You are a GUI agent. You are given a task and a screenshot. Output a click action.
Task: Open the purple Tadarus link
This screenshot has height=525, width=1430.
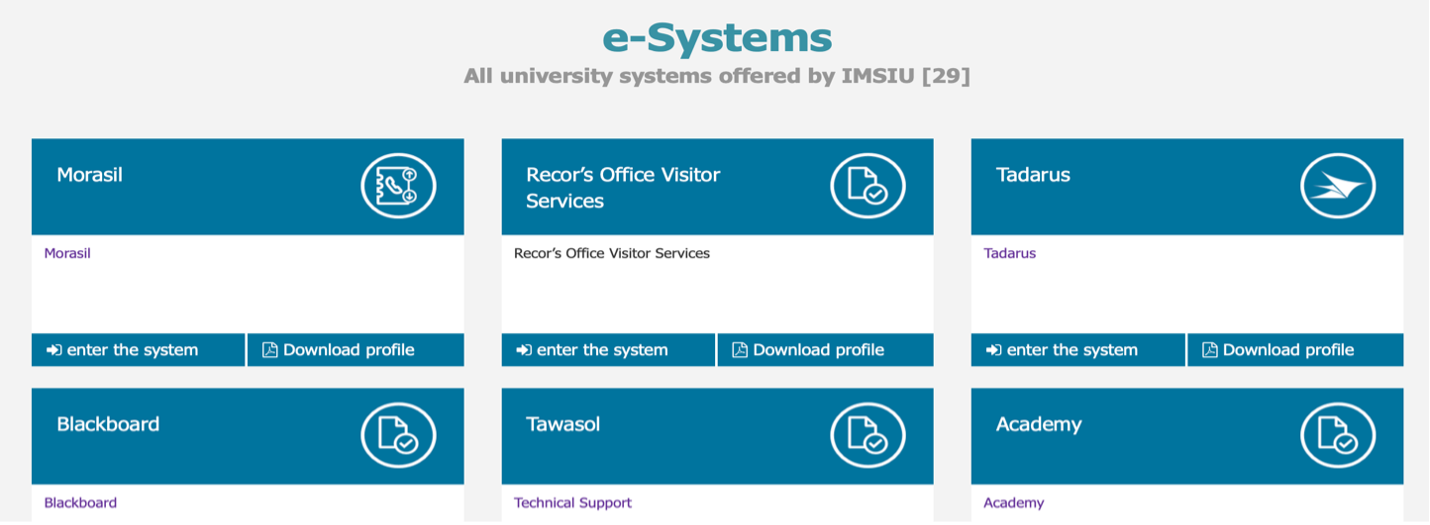tap(1009, 254)
